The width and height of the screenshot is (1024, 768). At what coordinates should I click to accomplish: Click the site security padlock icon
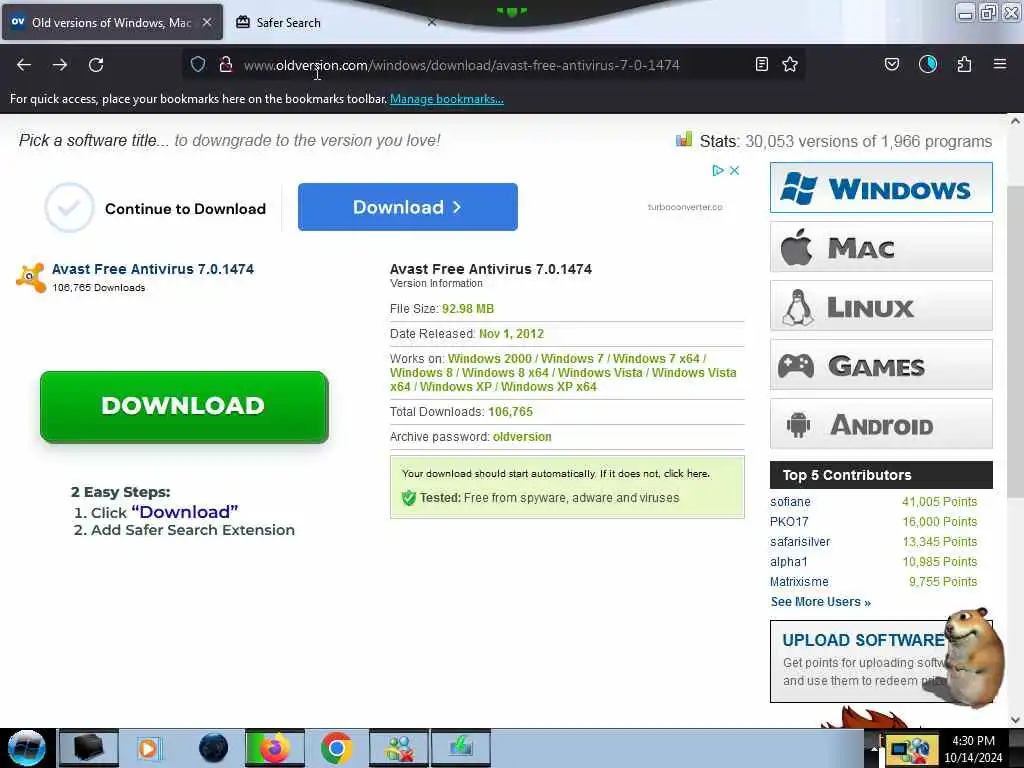pos(226,64)
